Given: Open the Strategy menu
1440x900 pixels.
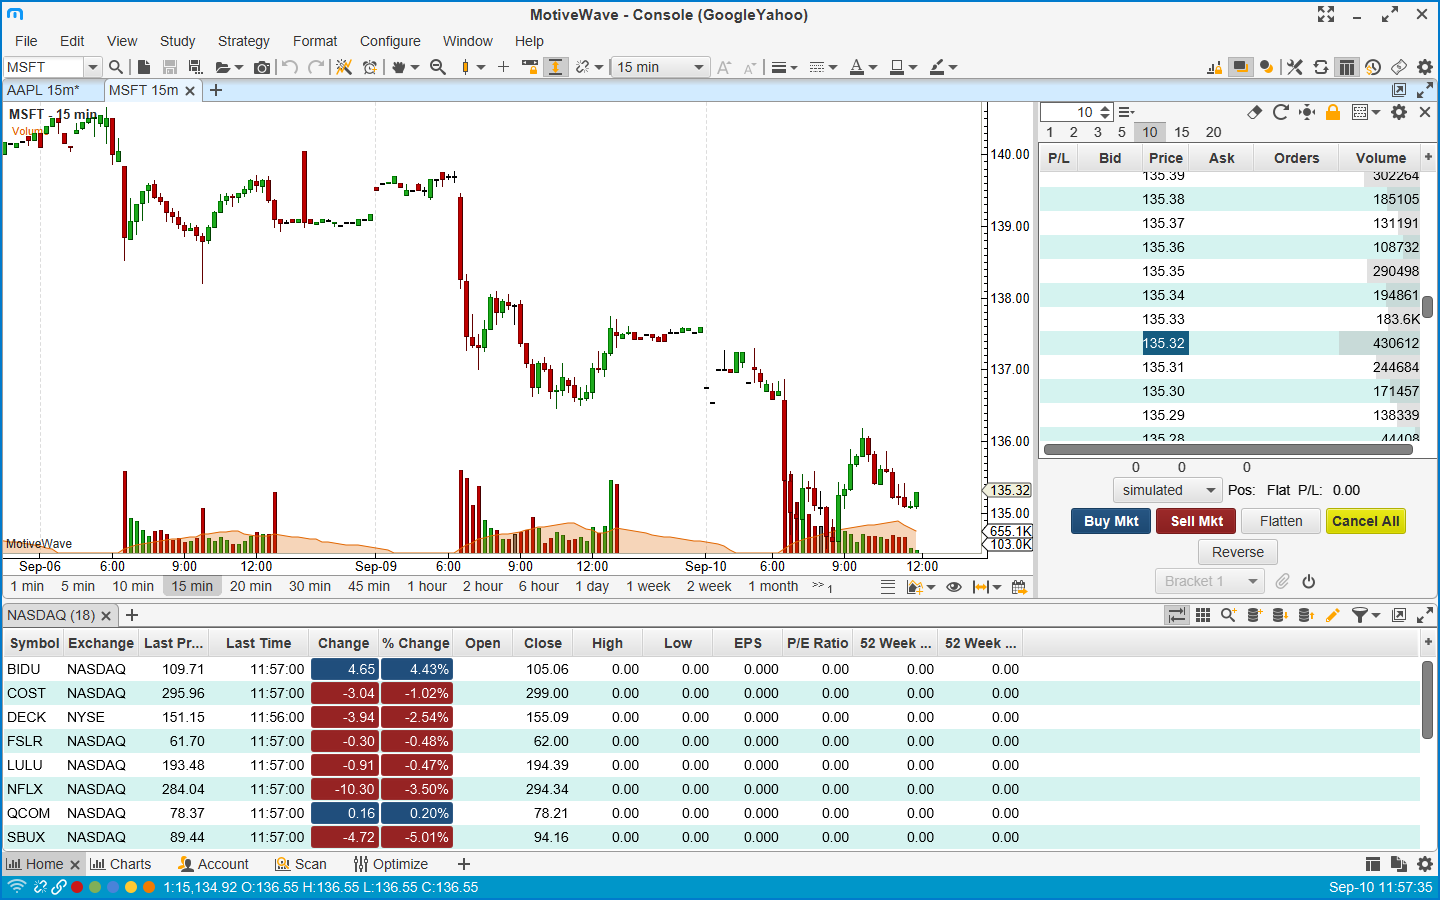Looking at the screenshot, I should click(243, 41).
